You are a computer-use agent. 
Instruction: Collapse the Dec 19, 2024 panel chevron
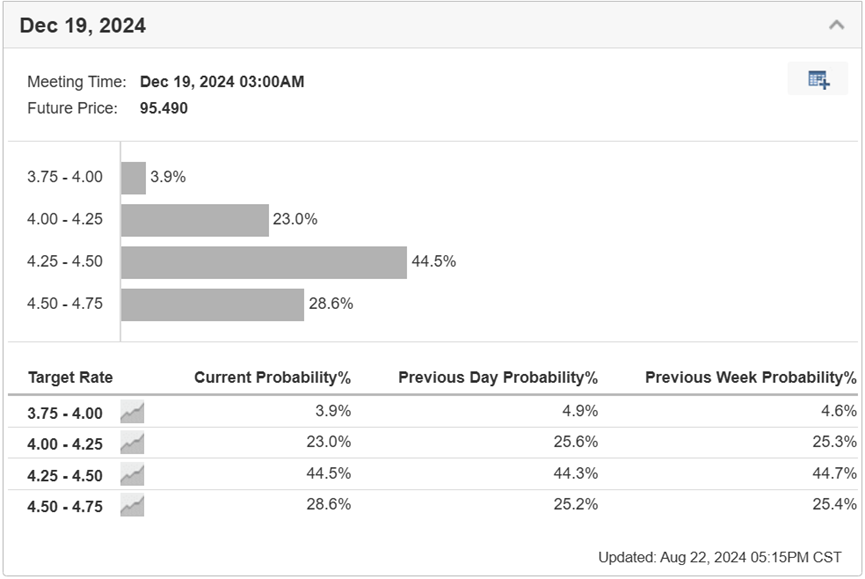pyautogui.click(x=836, y=25)
